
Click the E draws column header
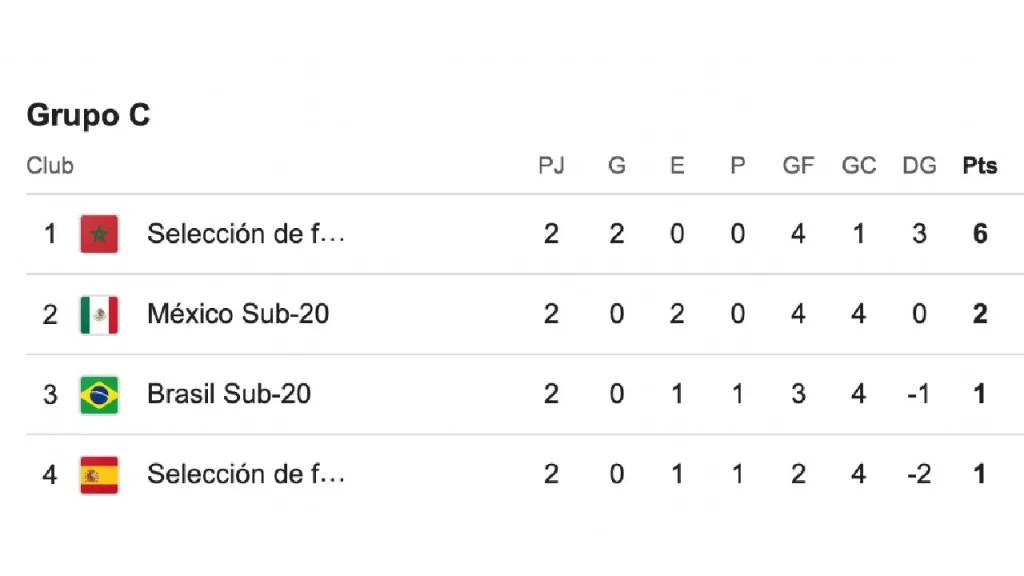click(677, 166)
